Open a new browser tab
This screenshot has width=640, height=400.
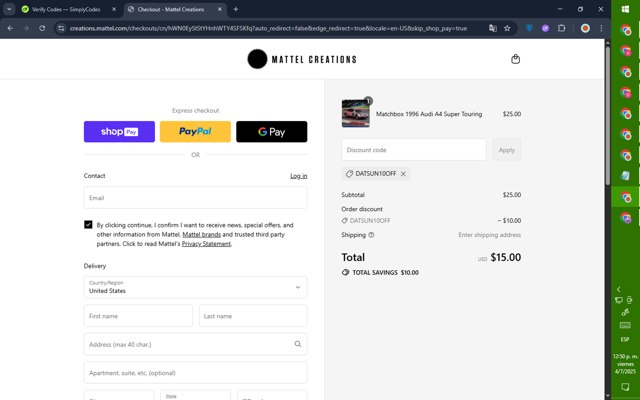(x=236, y=9)
